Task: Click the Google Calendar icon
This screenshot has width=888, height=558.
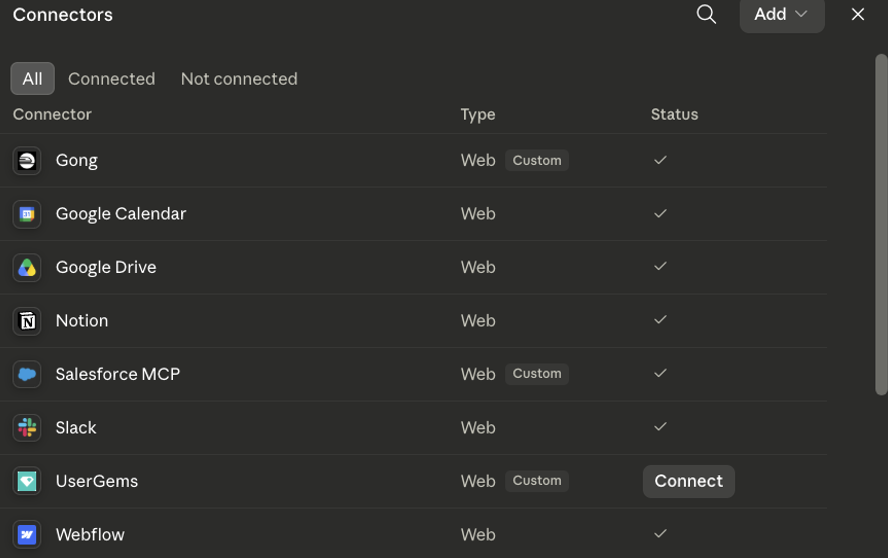Action: (x=27, y=214)
